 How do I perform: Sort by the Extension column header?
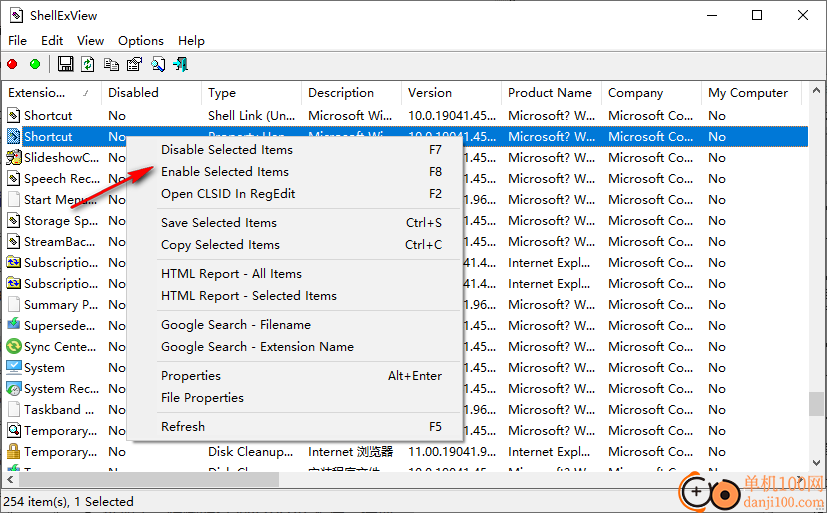52,93
